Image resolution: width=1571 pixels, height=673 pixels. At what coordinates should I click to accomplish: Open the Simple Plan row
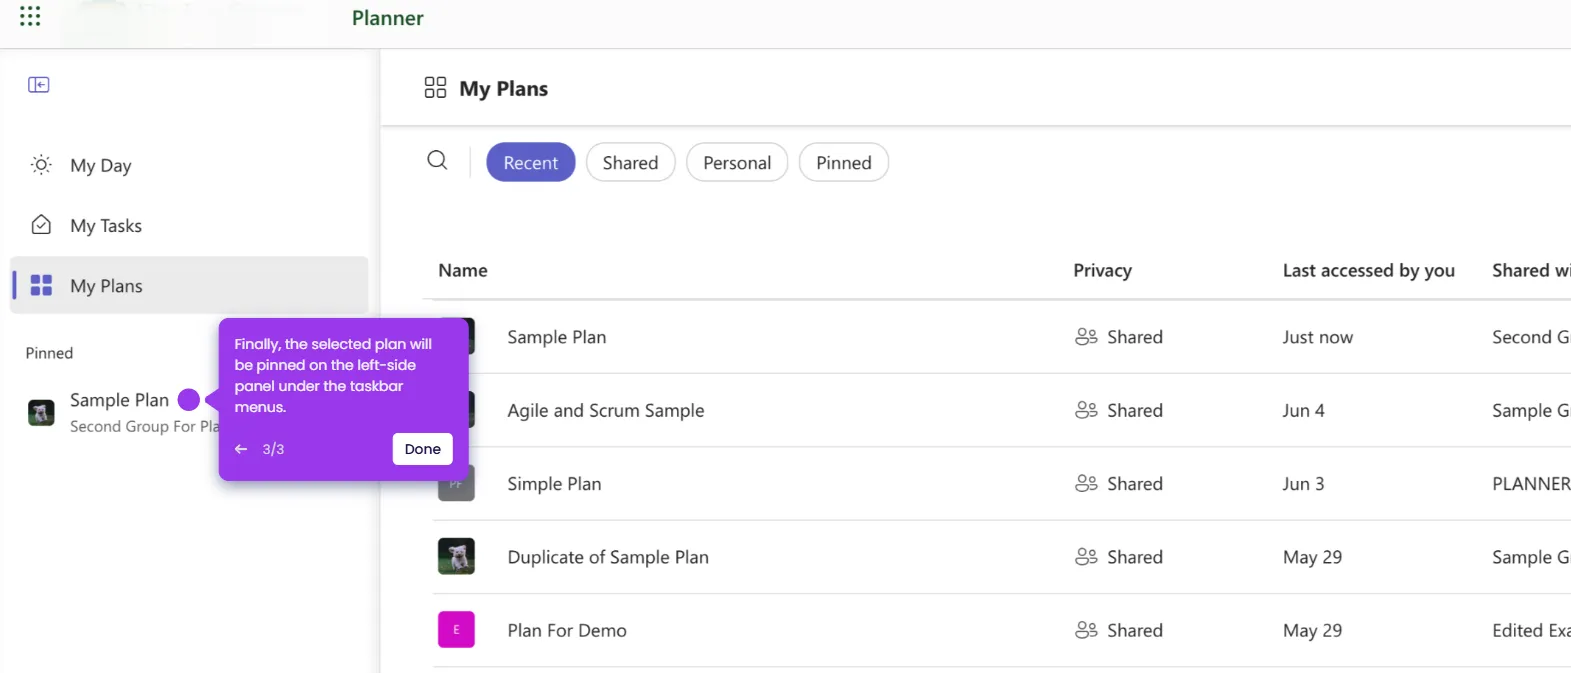[x=554, y=484]
